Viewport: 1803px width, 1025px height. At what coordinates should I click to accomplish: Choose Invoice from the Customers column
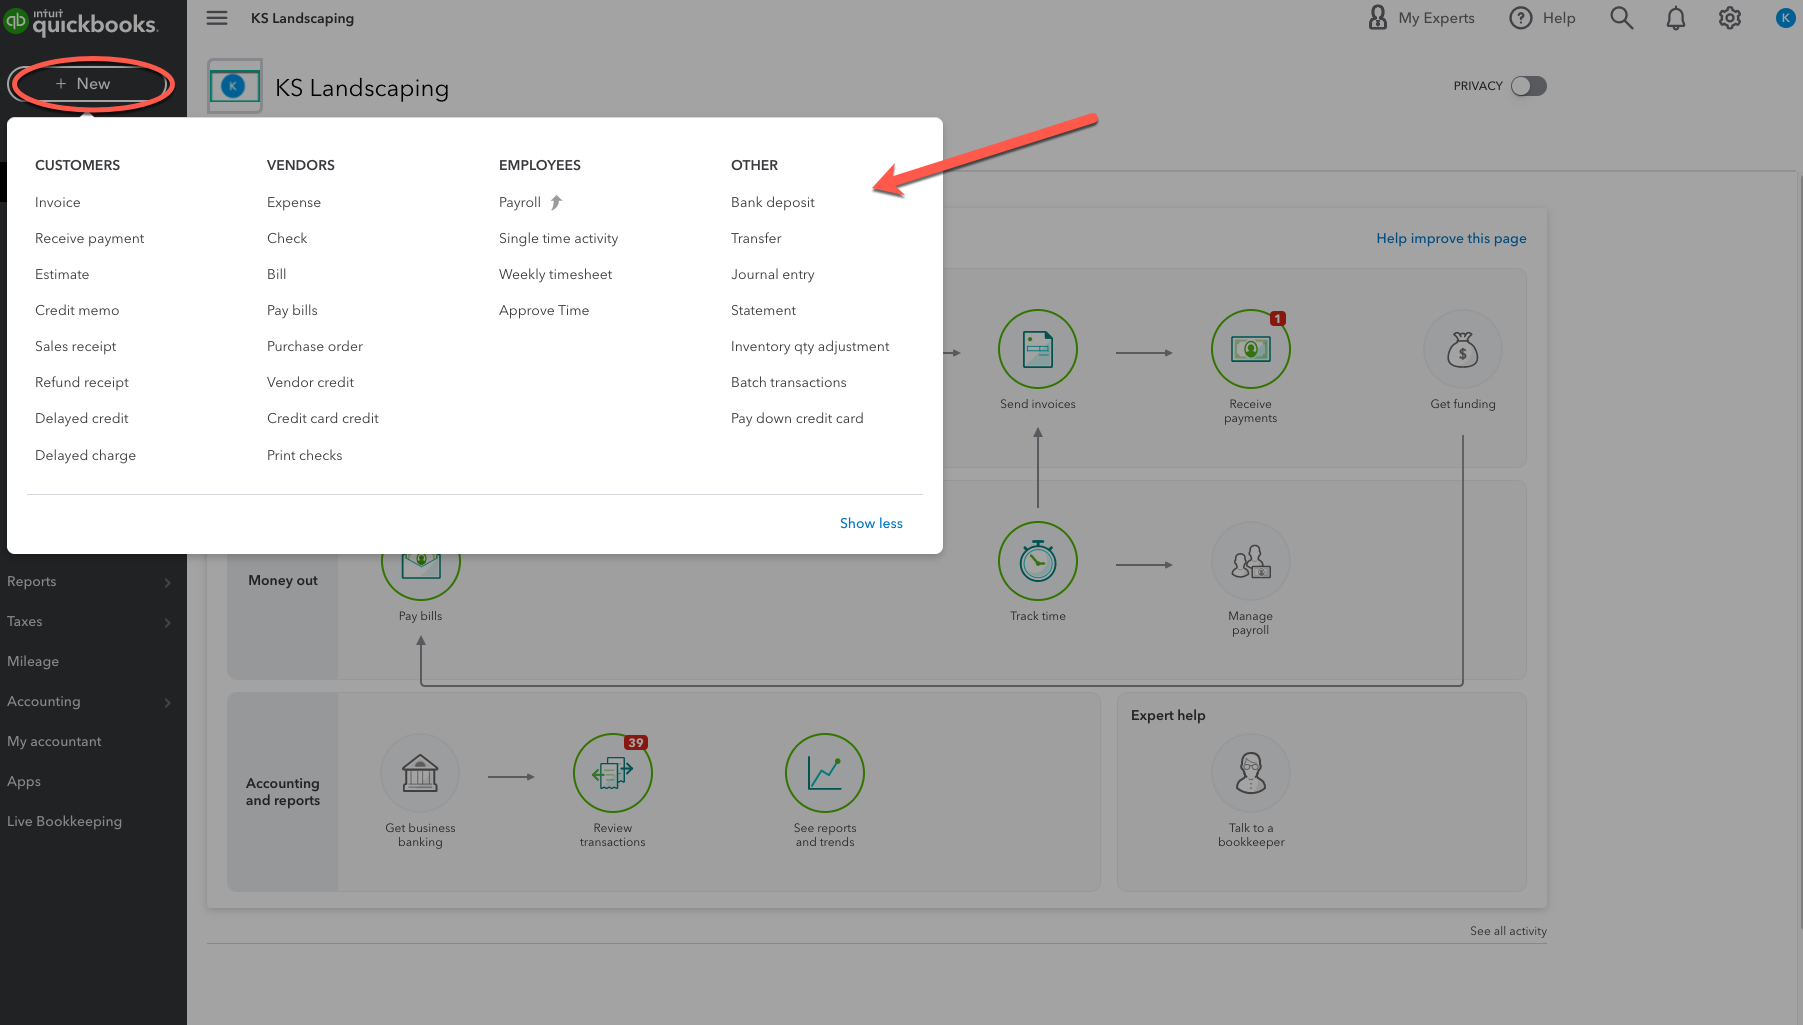click(x=57, y=202)
